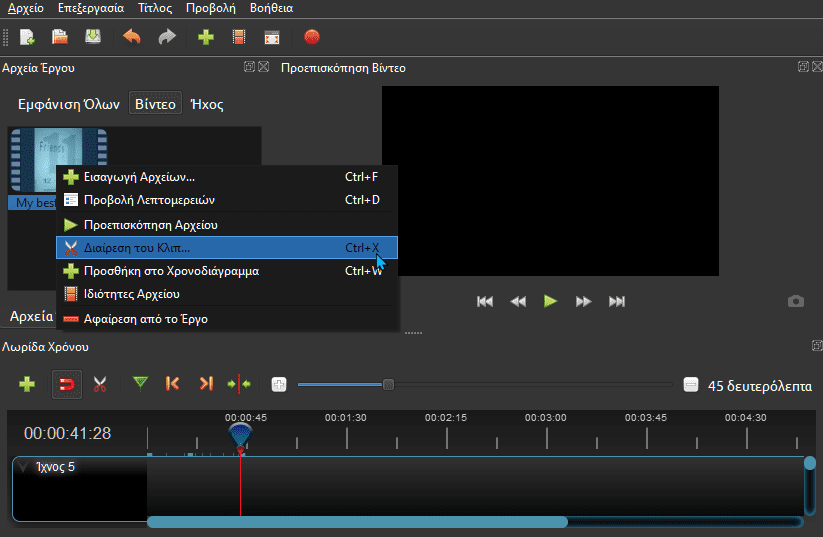Screen dimensions: 823x537
Task: Click the horizontal timeline scrollbar
Action: 357,522
